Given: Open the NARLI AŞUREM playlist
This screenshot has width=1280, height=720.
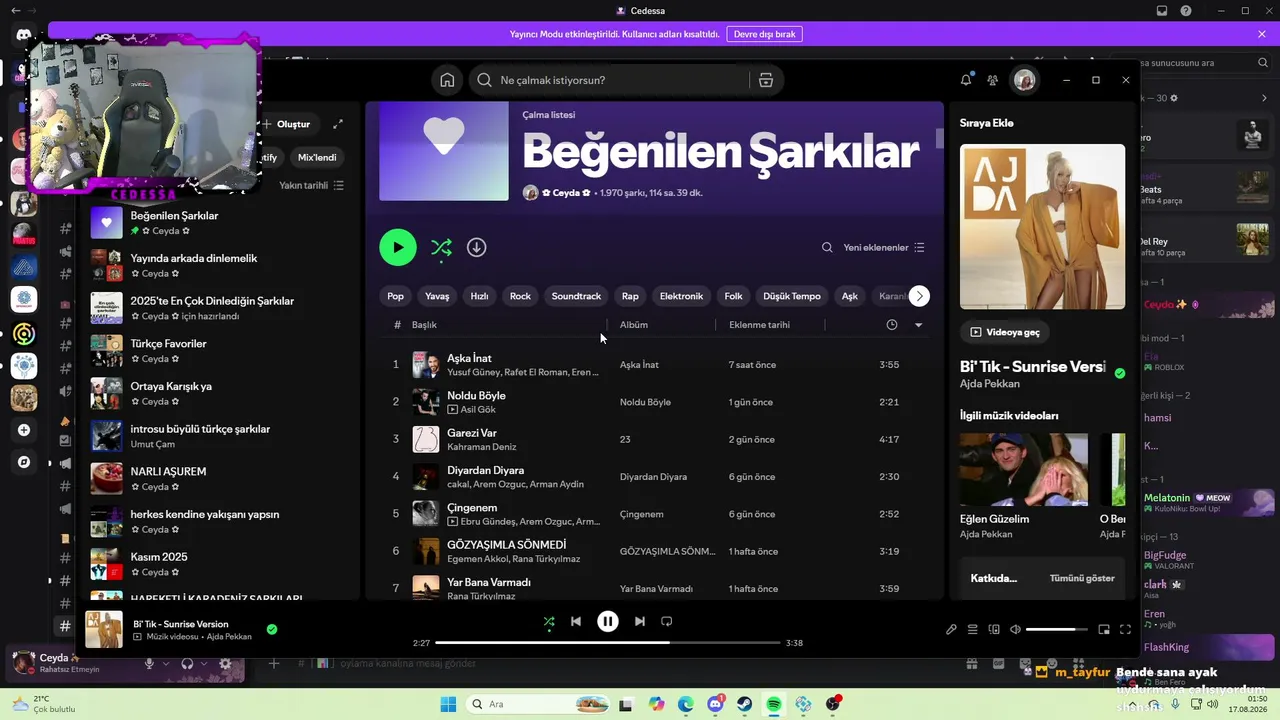Looking at the screenshot, I should coord(220,478).
